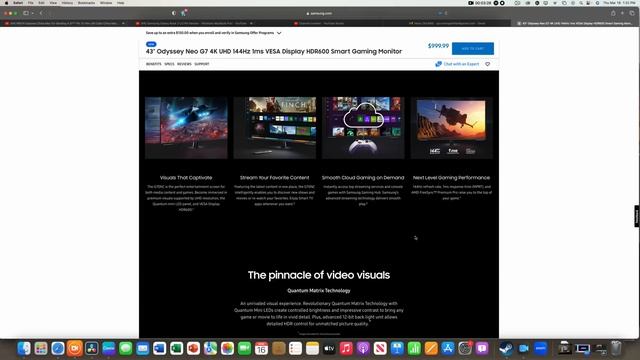
Task: Open Messages app in the dock
Action: [126, 348]
